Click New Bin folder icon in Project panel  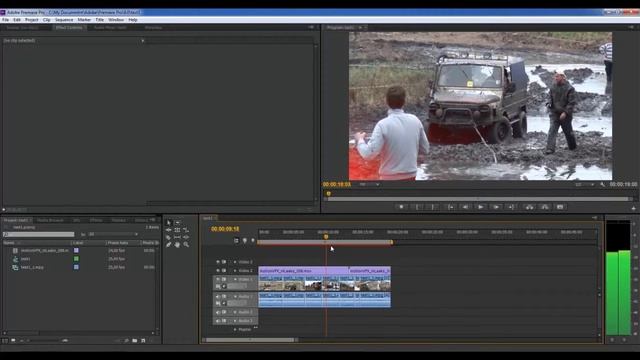click(x=135, y=340)
